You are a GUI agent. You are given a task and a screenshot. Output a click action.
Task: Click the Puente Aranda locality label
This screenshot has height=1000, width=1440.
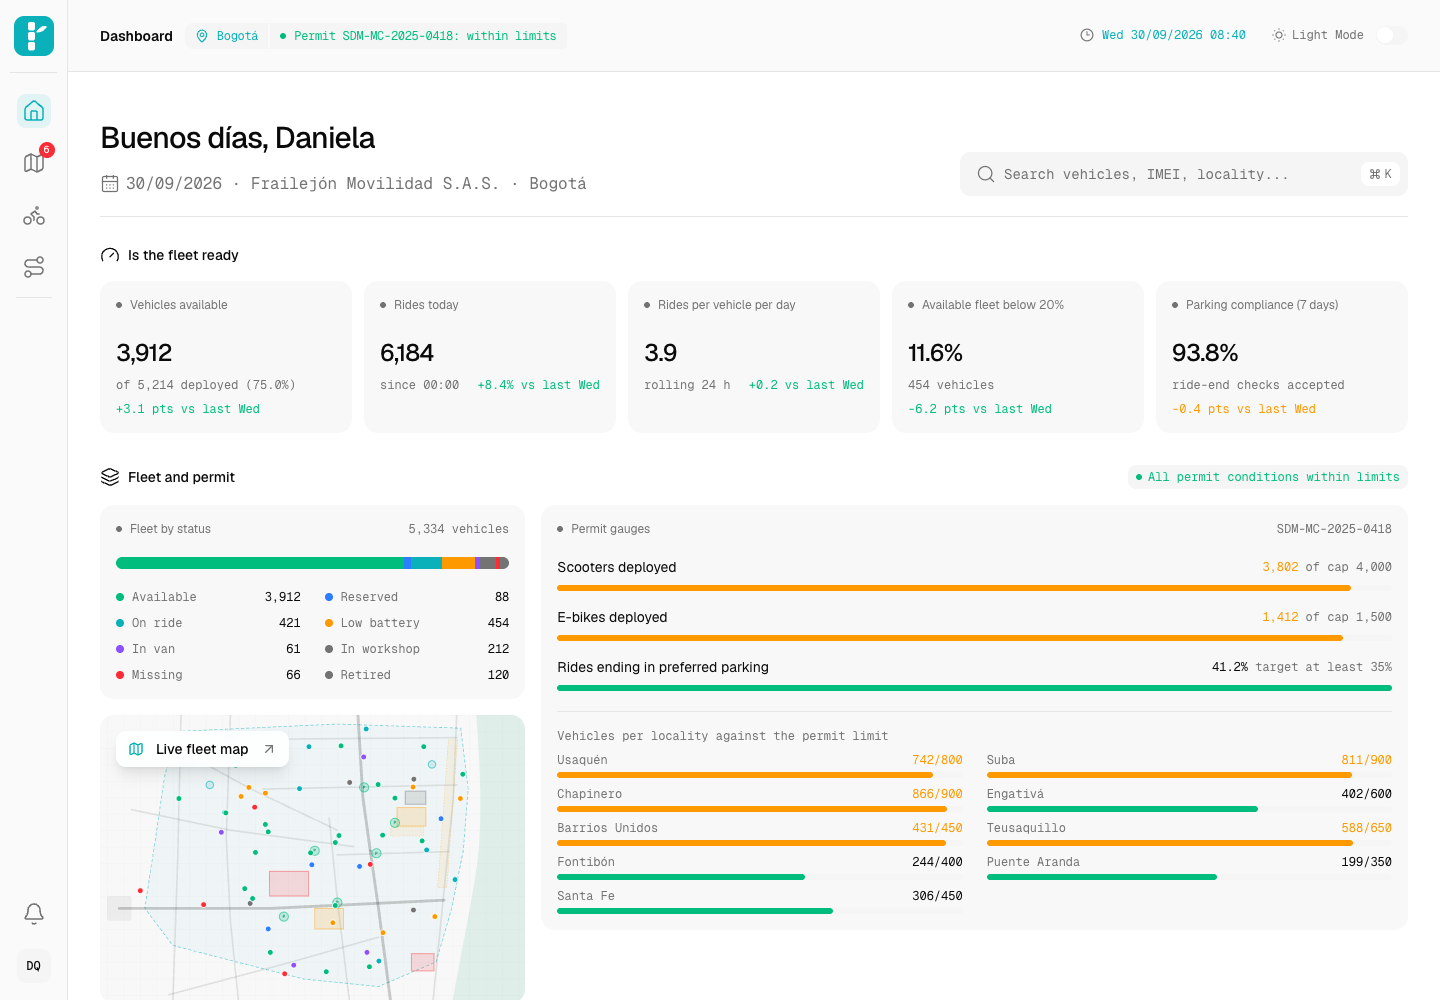1033,862
